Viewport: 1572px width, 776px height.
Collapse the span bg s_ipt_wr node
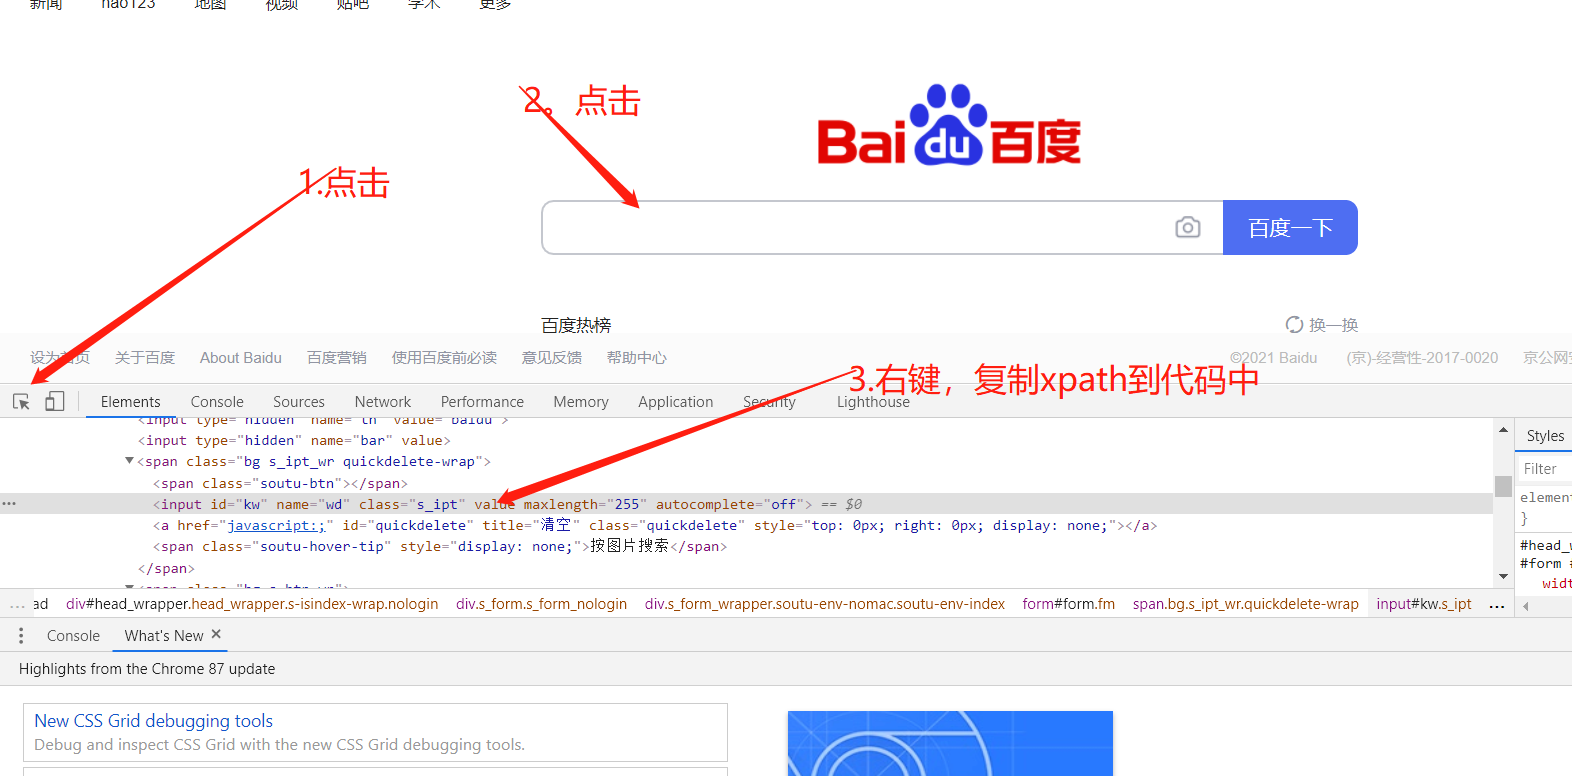point(129,461)
